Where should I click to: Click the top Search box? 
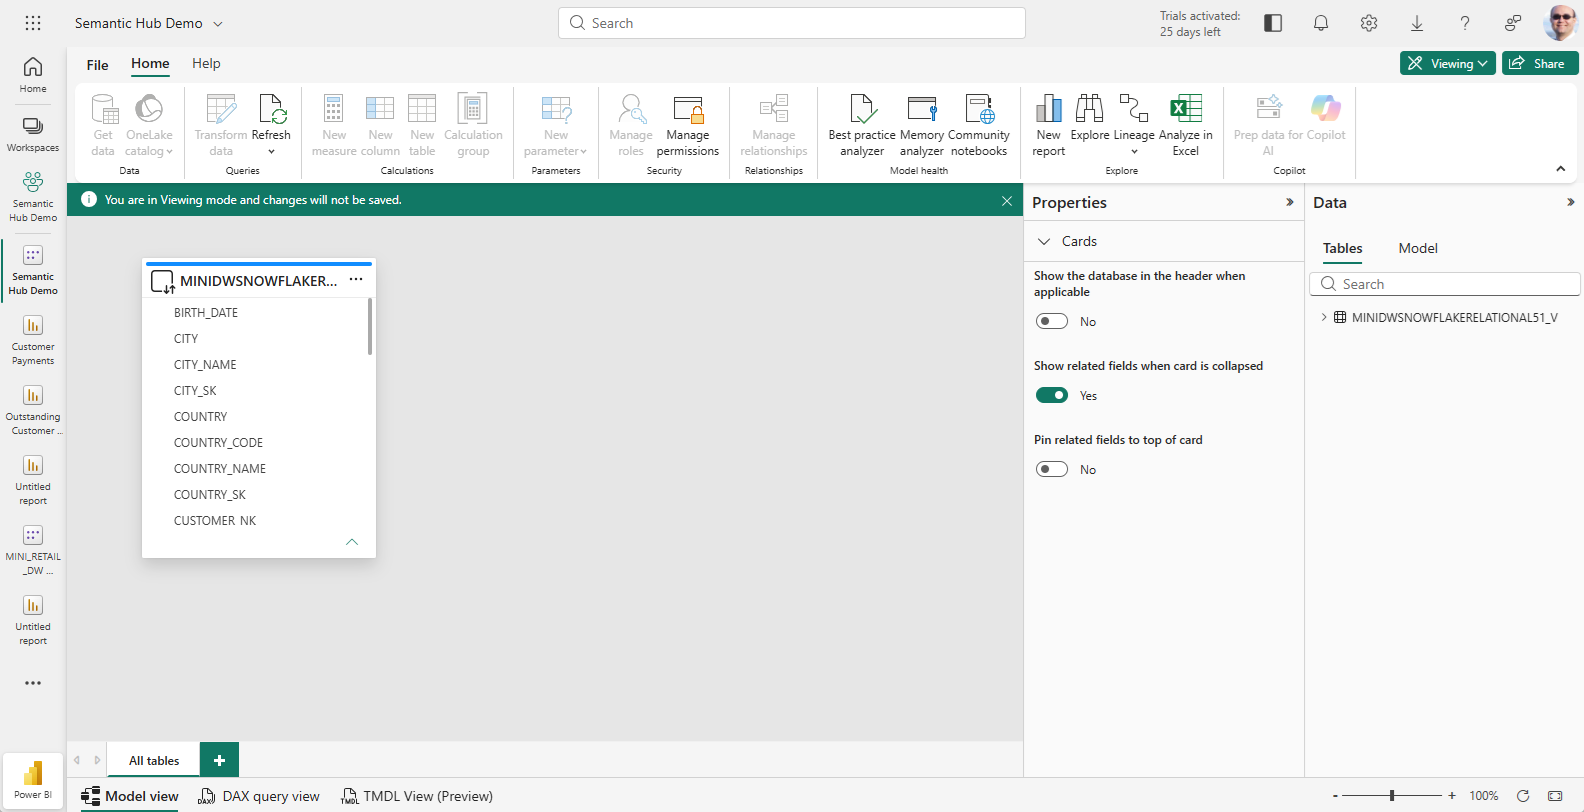coord(792,23)
